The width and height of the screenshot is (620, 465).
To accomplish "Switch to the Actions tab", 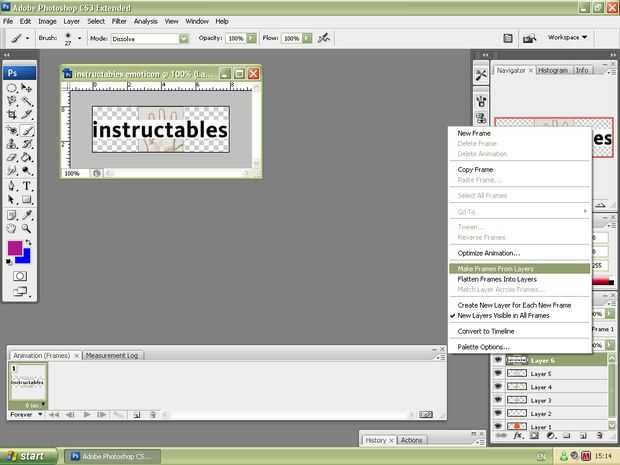I will click(x=411, y=440).
